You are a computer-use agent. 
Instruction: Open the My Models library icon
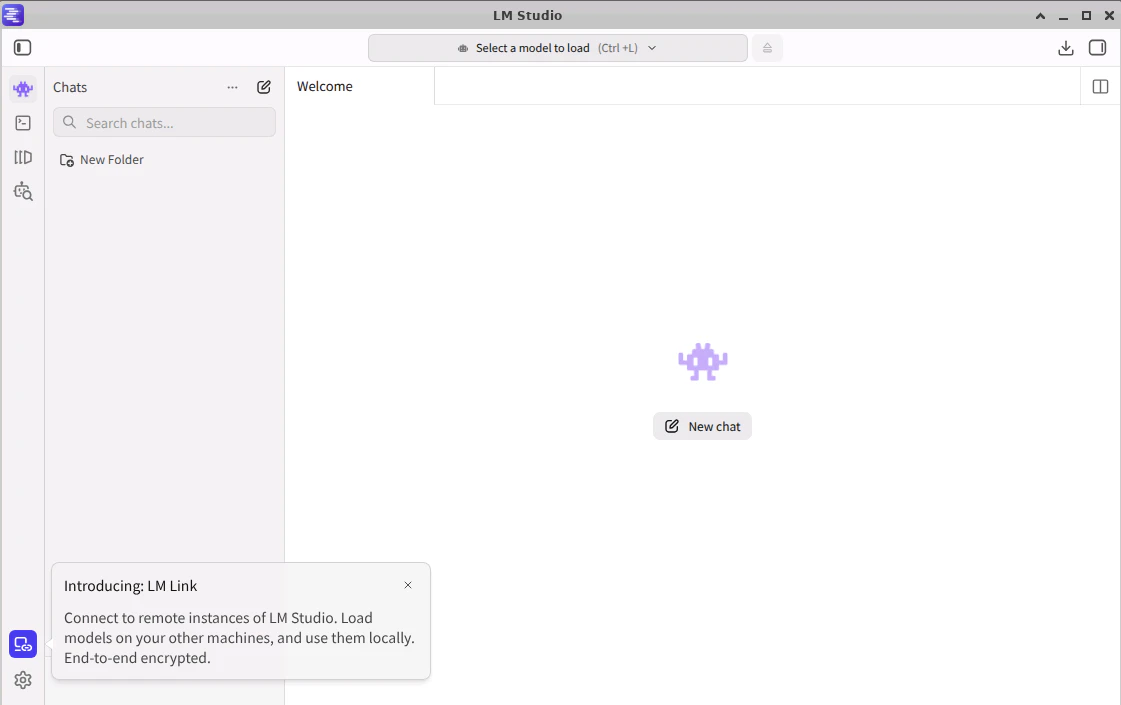point(23,157)
